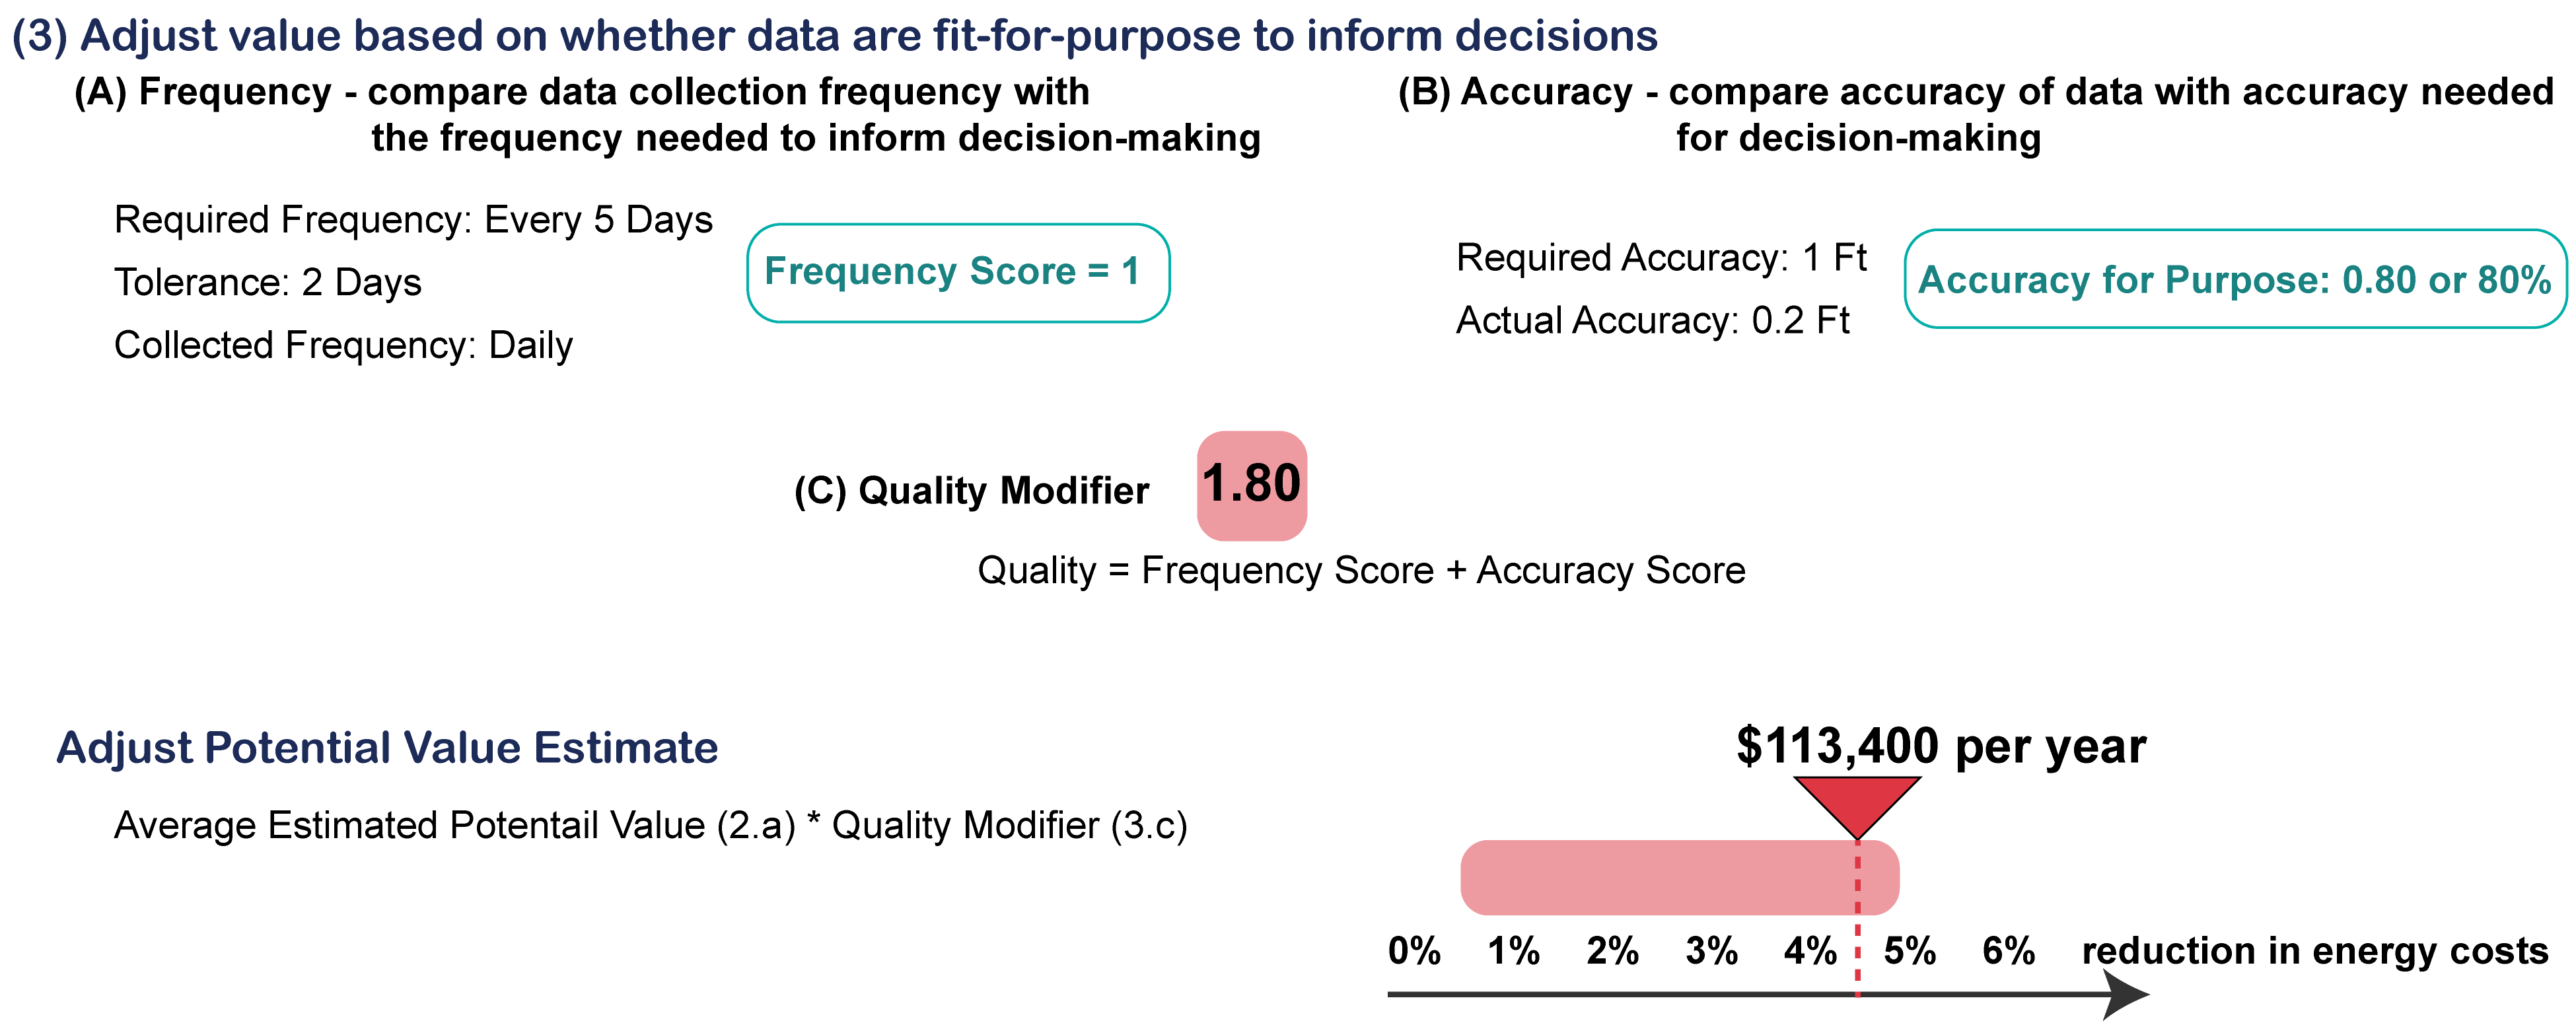Click the Frequency Score = 1 box
The height and width of the screenshot is (1029, 2576).
(958, 273)
